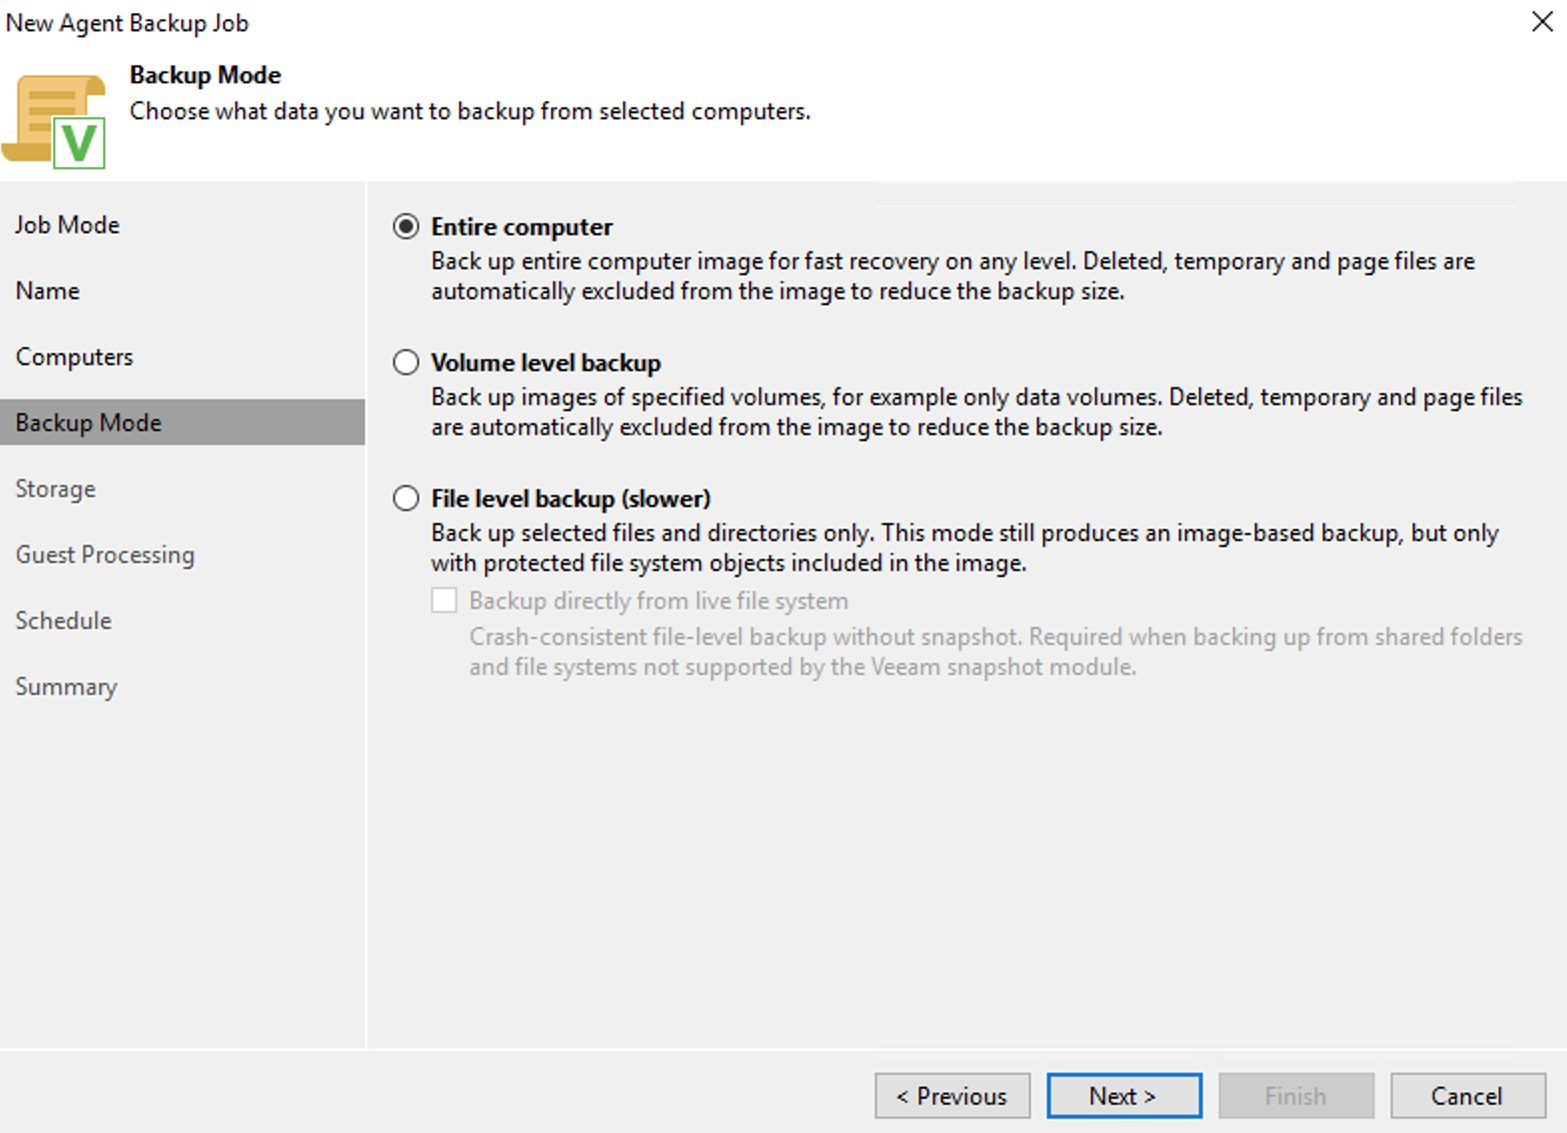Click the Entire computer label text
Viewport: 1567px width, 1133px height.
(521, 227)
